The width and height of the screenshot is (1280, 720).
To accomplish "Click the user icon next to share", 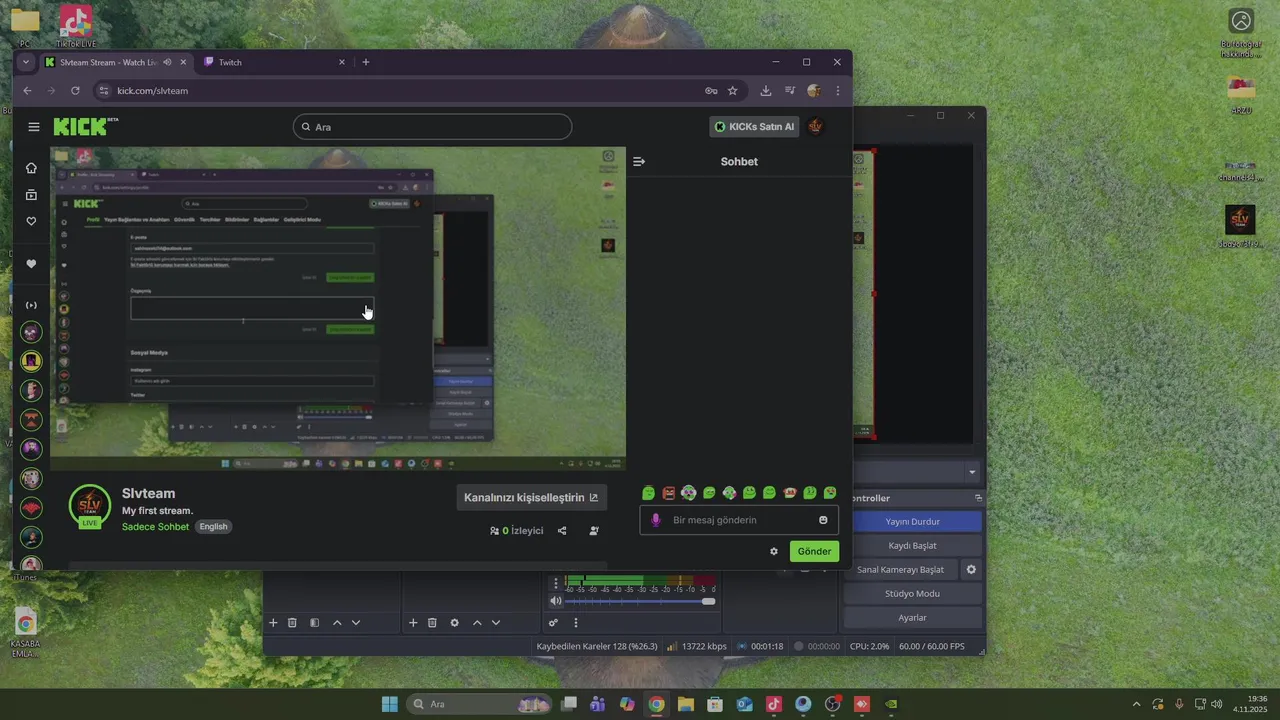I will 594,531.
